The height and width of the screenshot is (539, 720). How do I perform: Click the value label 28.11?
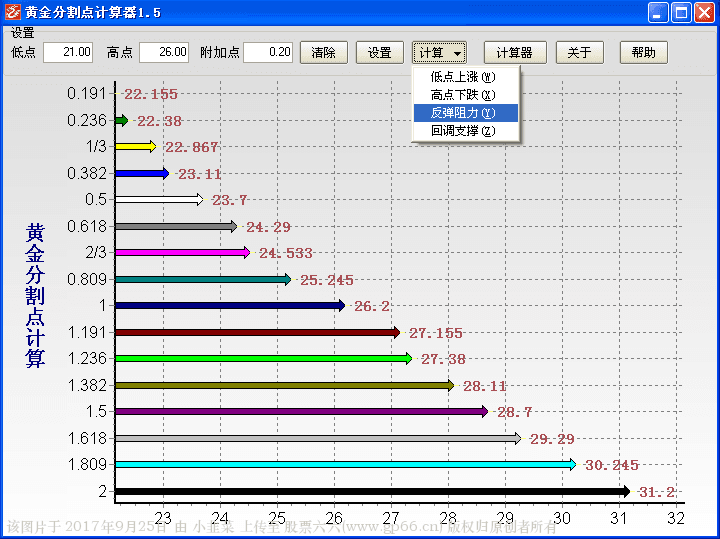[485, 386]
